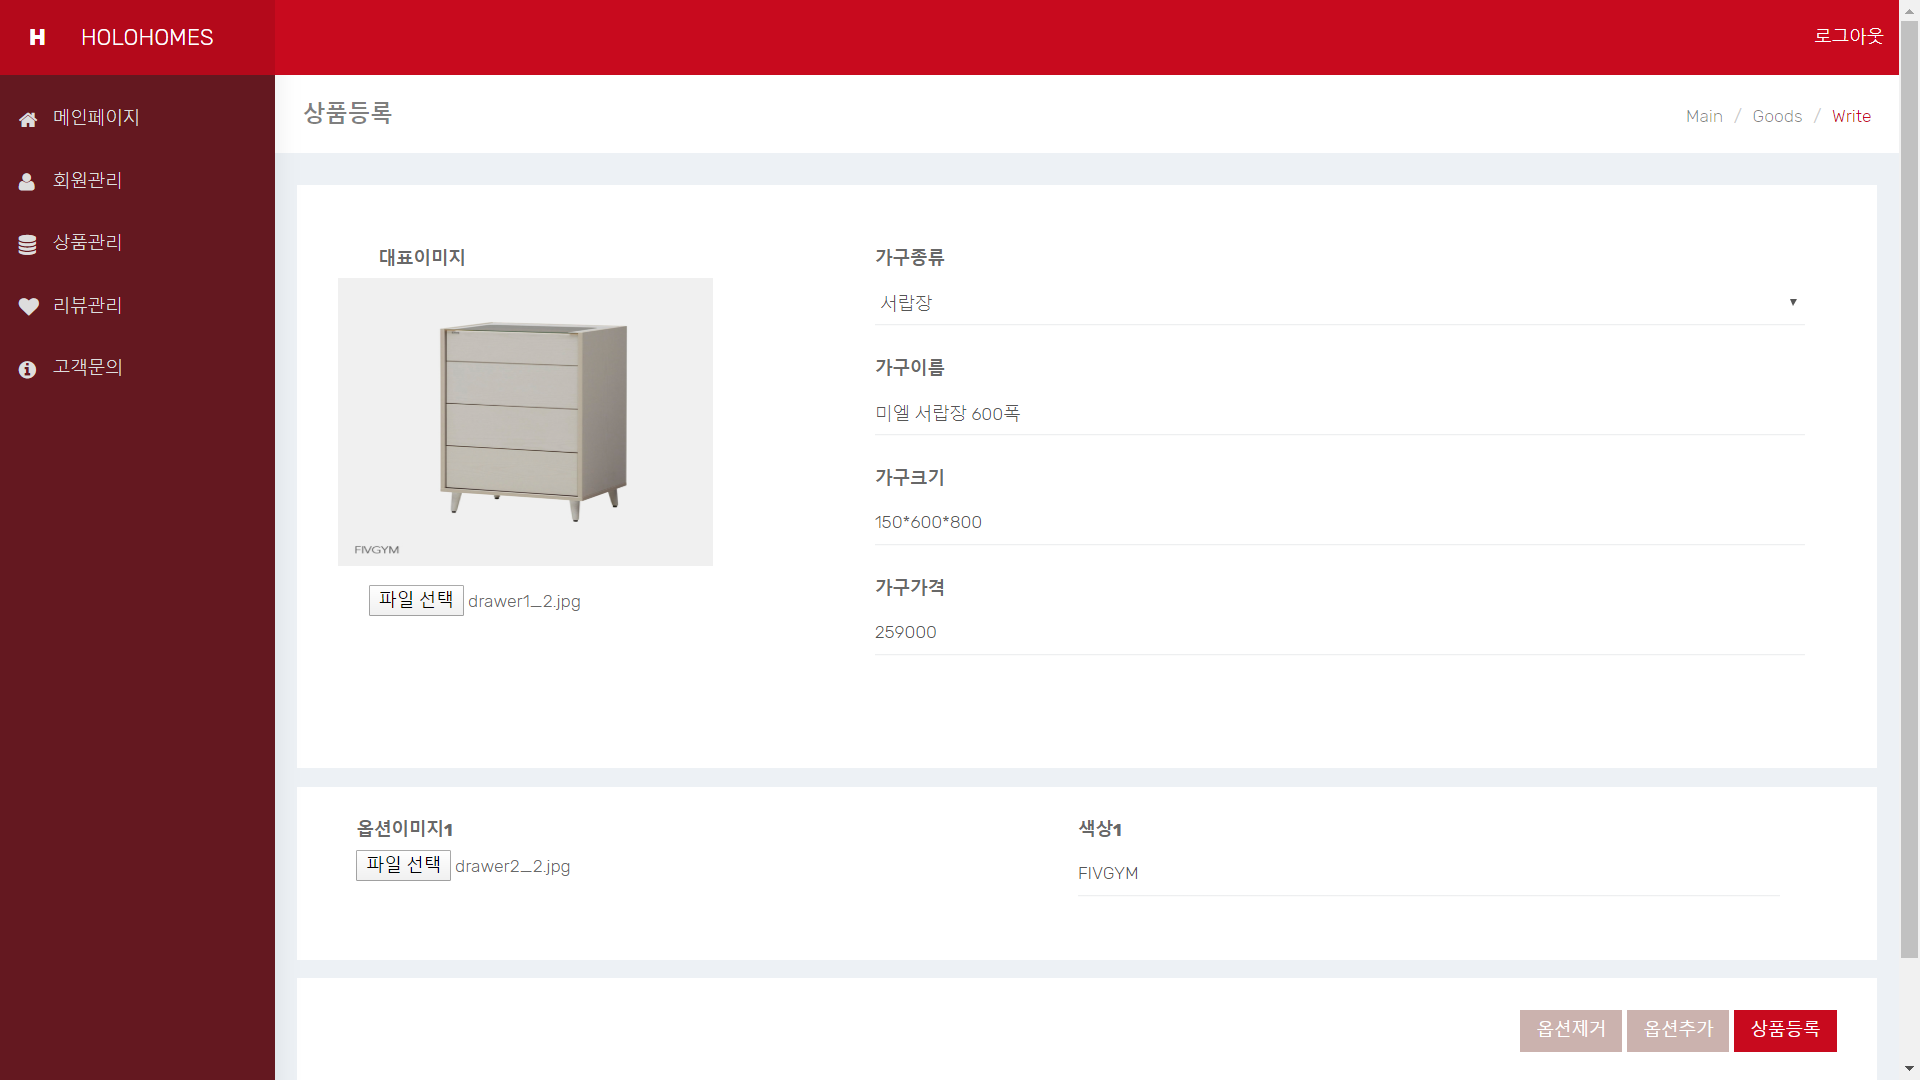
Task: Click 파일 선택 under 대표이미지
Action: [416, 600]
